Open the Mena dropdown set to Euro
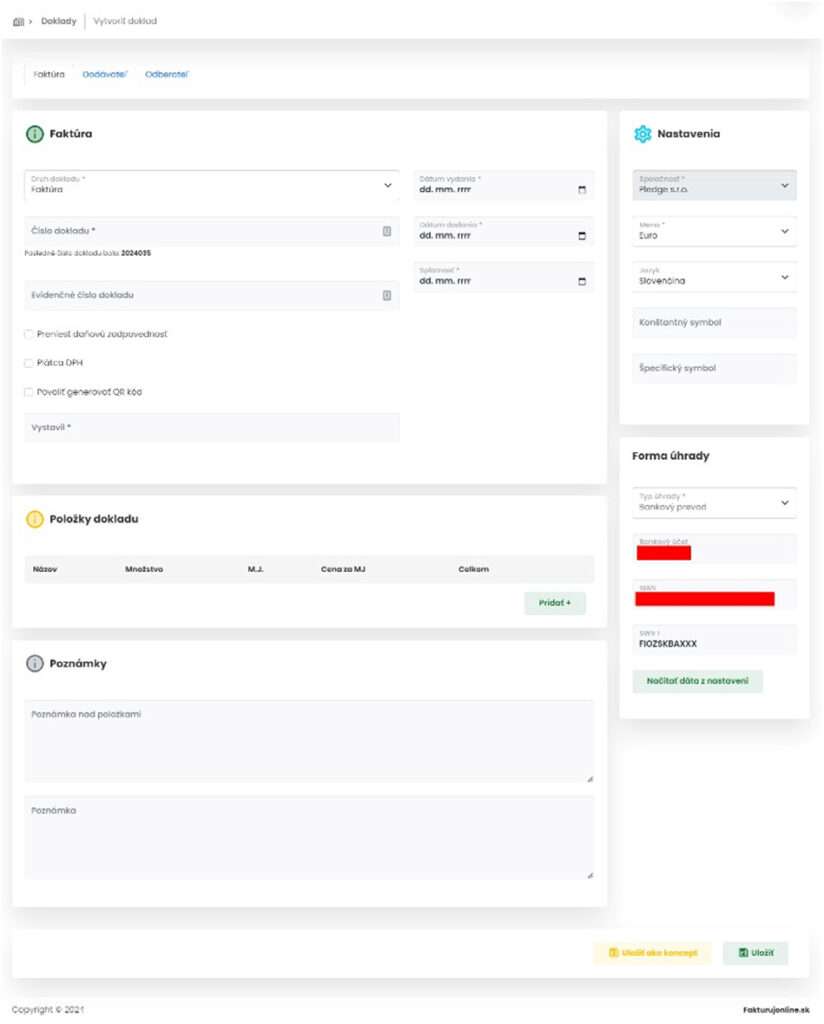The width and height of the screenshot is (824, 1024). point(714,231)
